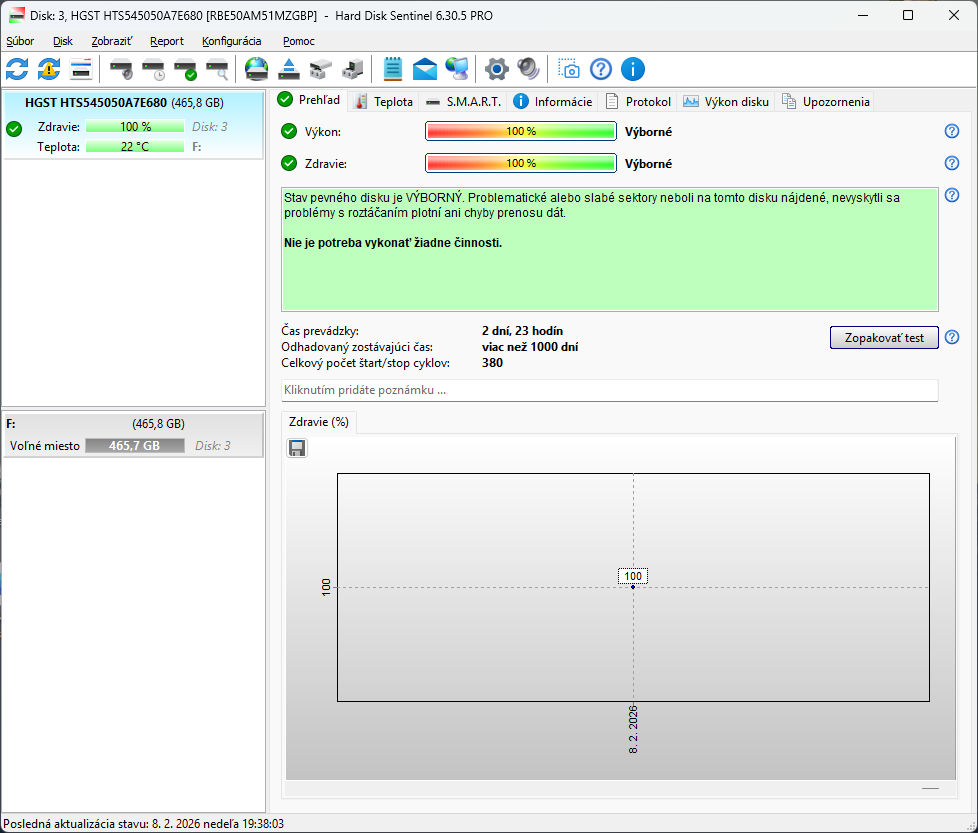This screenshot has width=978, height=833.
Task: Switch to the Výkon disku tab
Action: click(x=726, y=102)
